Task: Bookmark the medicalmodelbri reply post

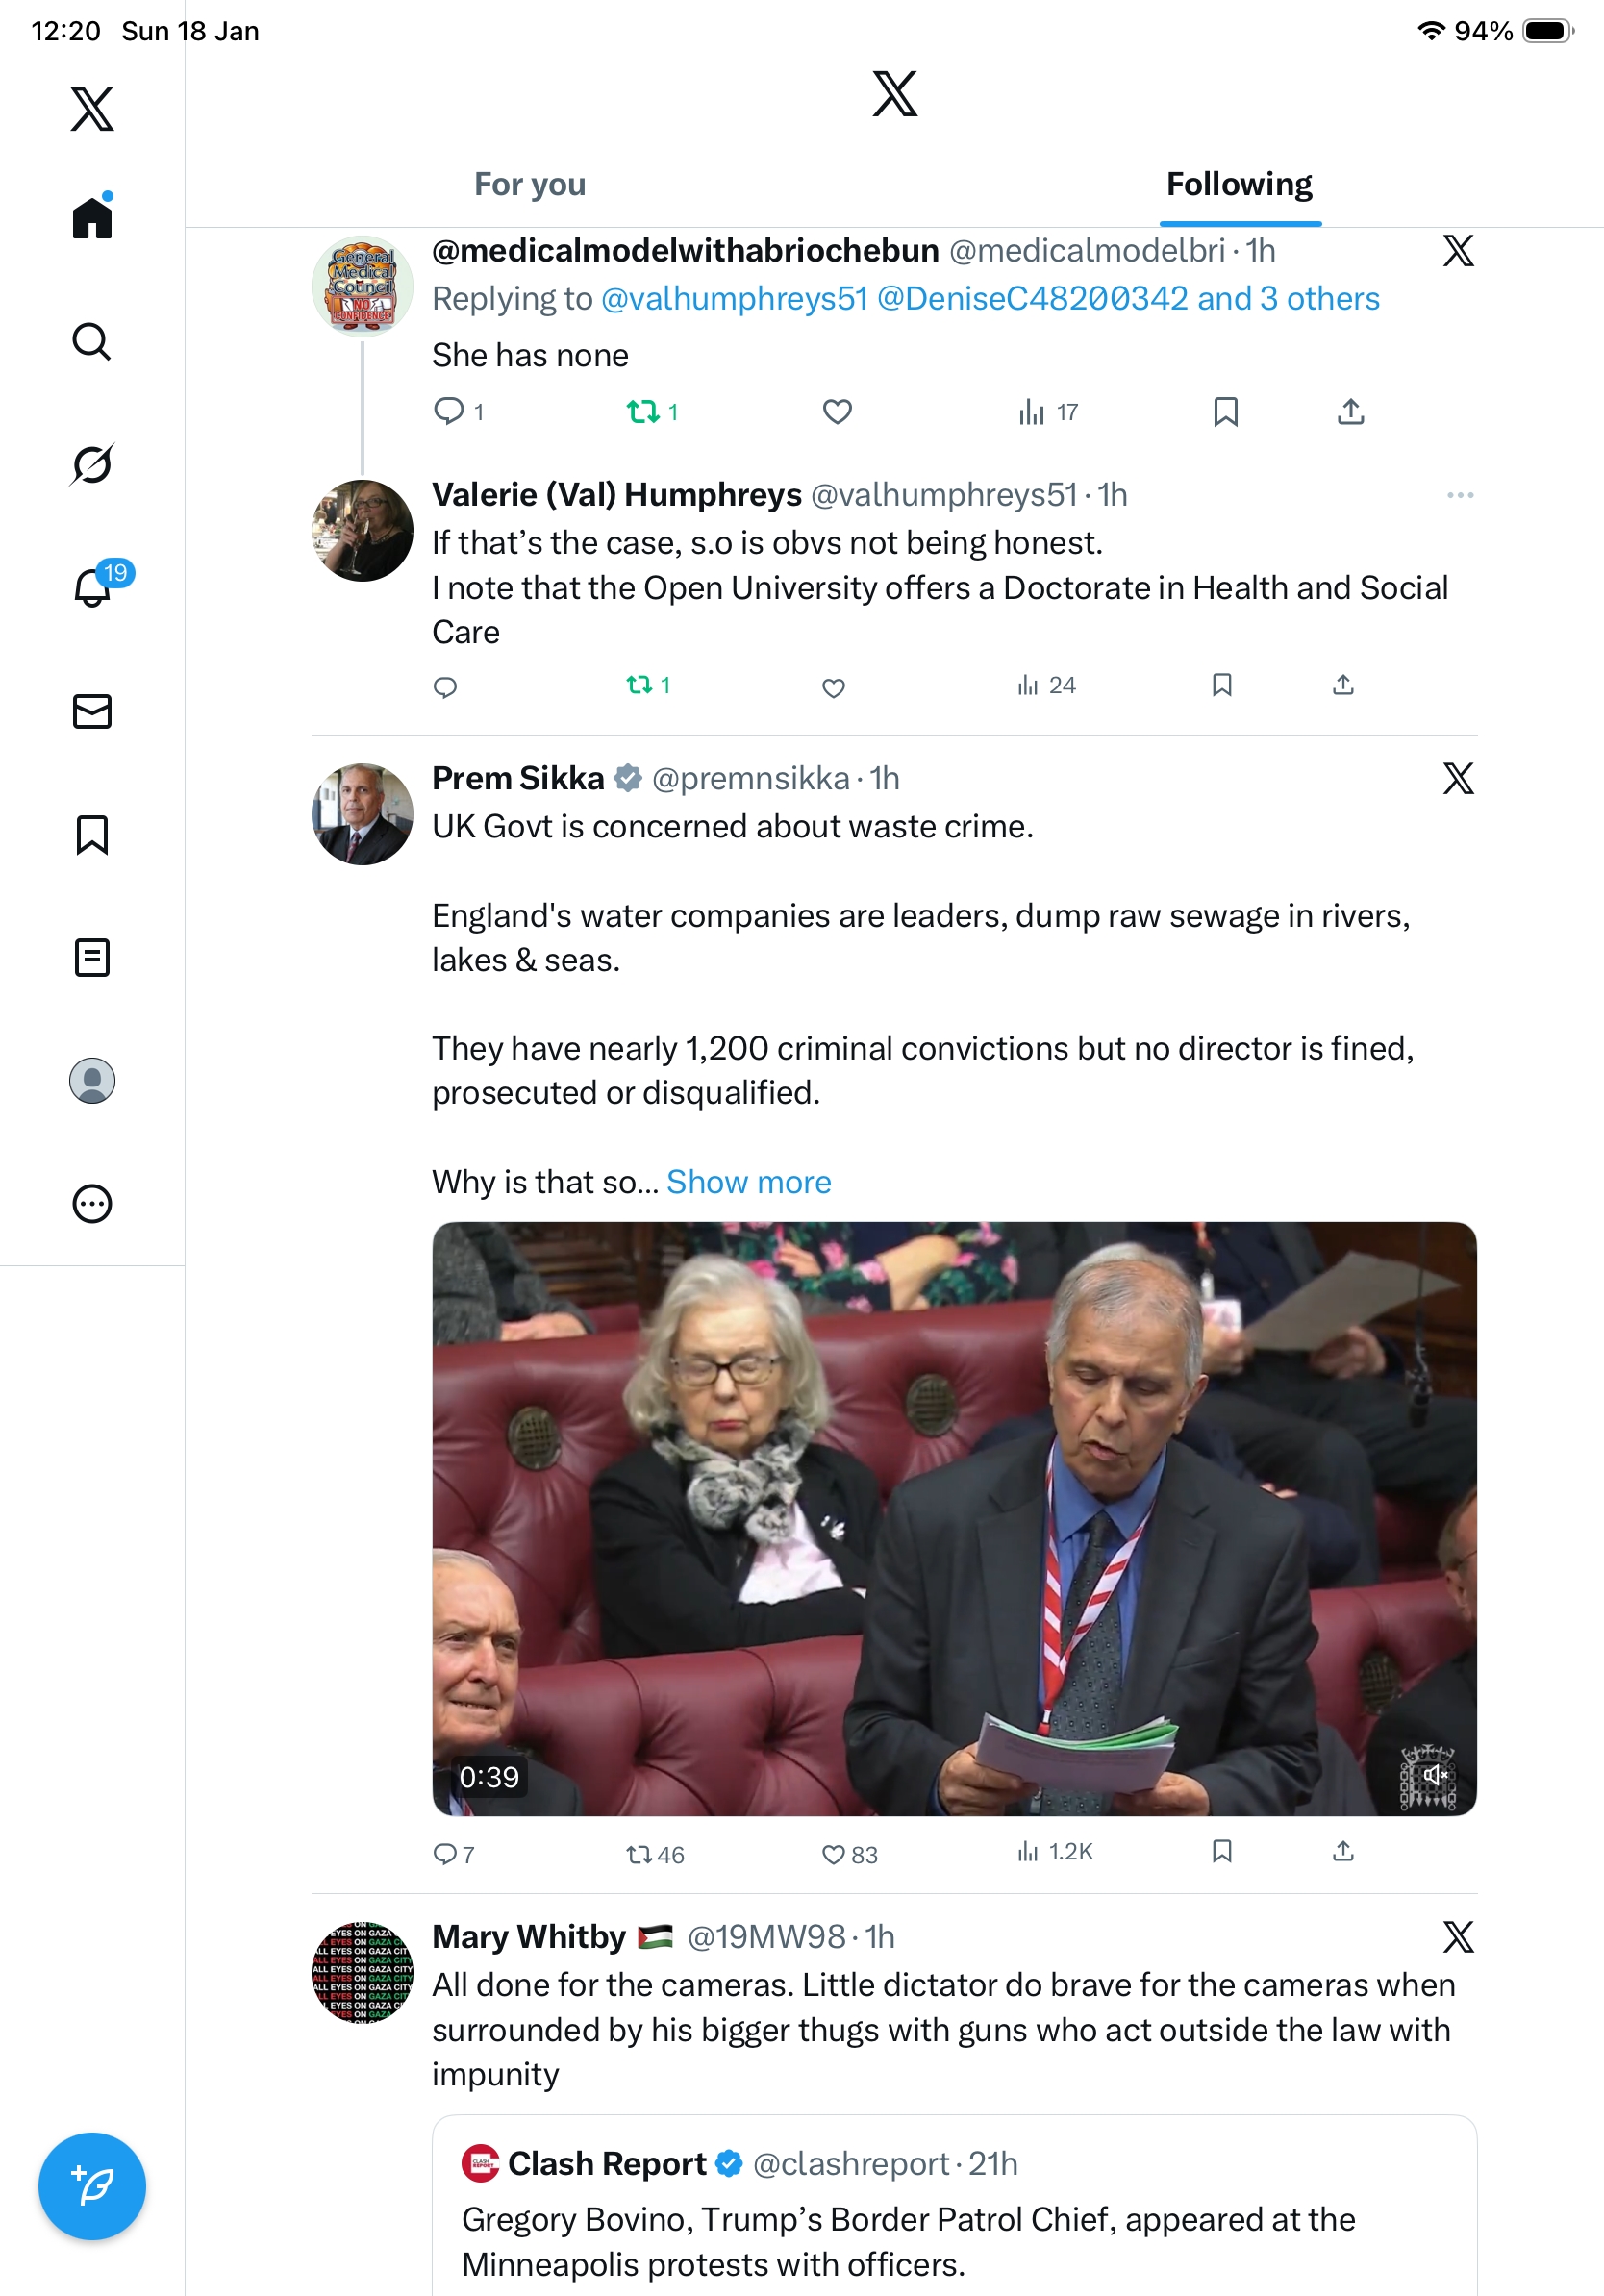Action: pyautogui.click(x=1225, y=411)
